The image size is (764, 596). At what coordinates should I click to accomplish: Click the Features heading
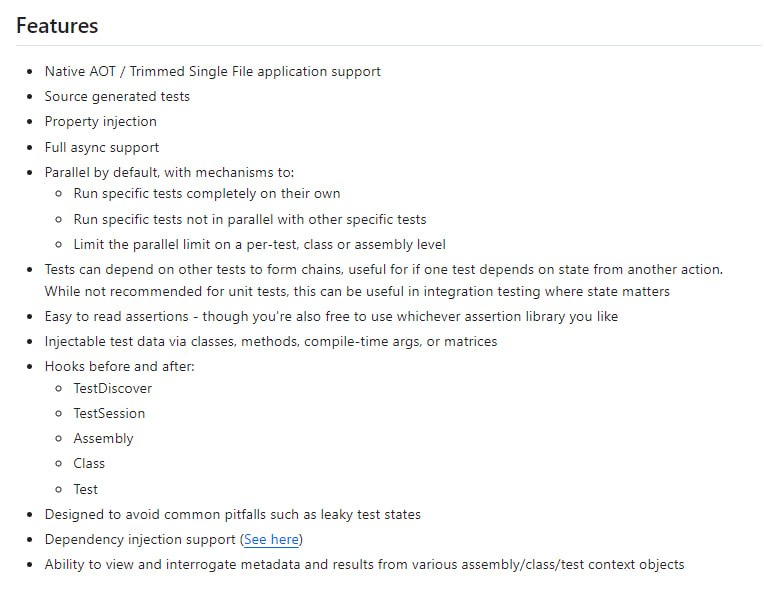click(57, 26)
